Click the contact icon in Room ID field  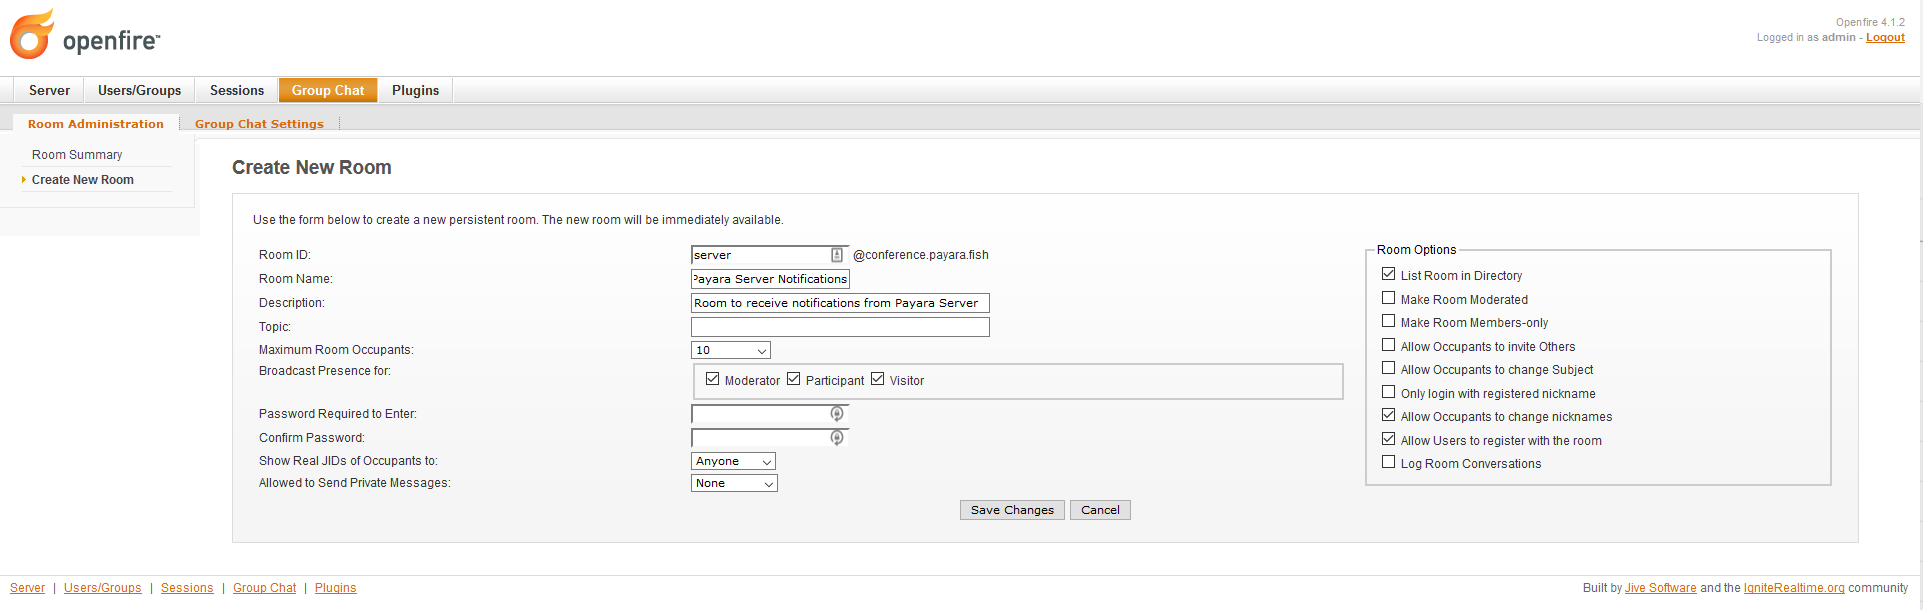[x=837, y=255]
